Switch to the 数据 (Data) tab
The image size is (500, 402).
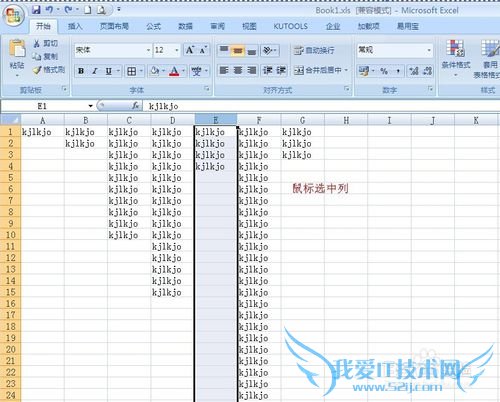tap(185, 26)
